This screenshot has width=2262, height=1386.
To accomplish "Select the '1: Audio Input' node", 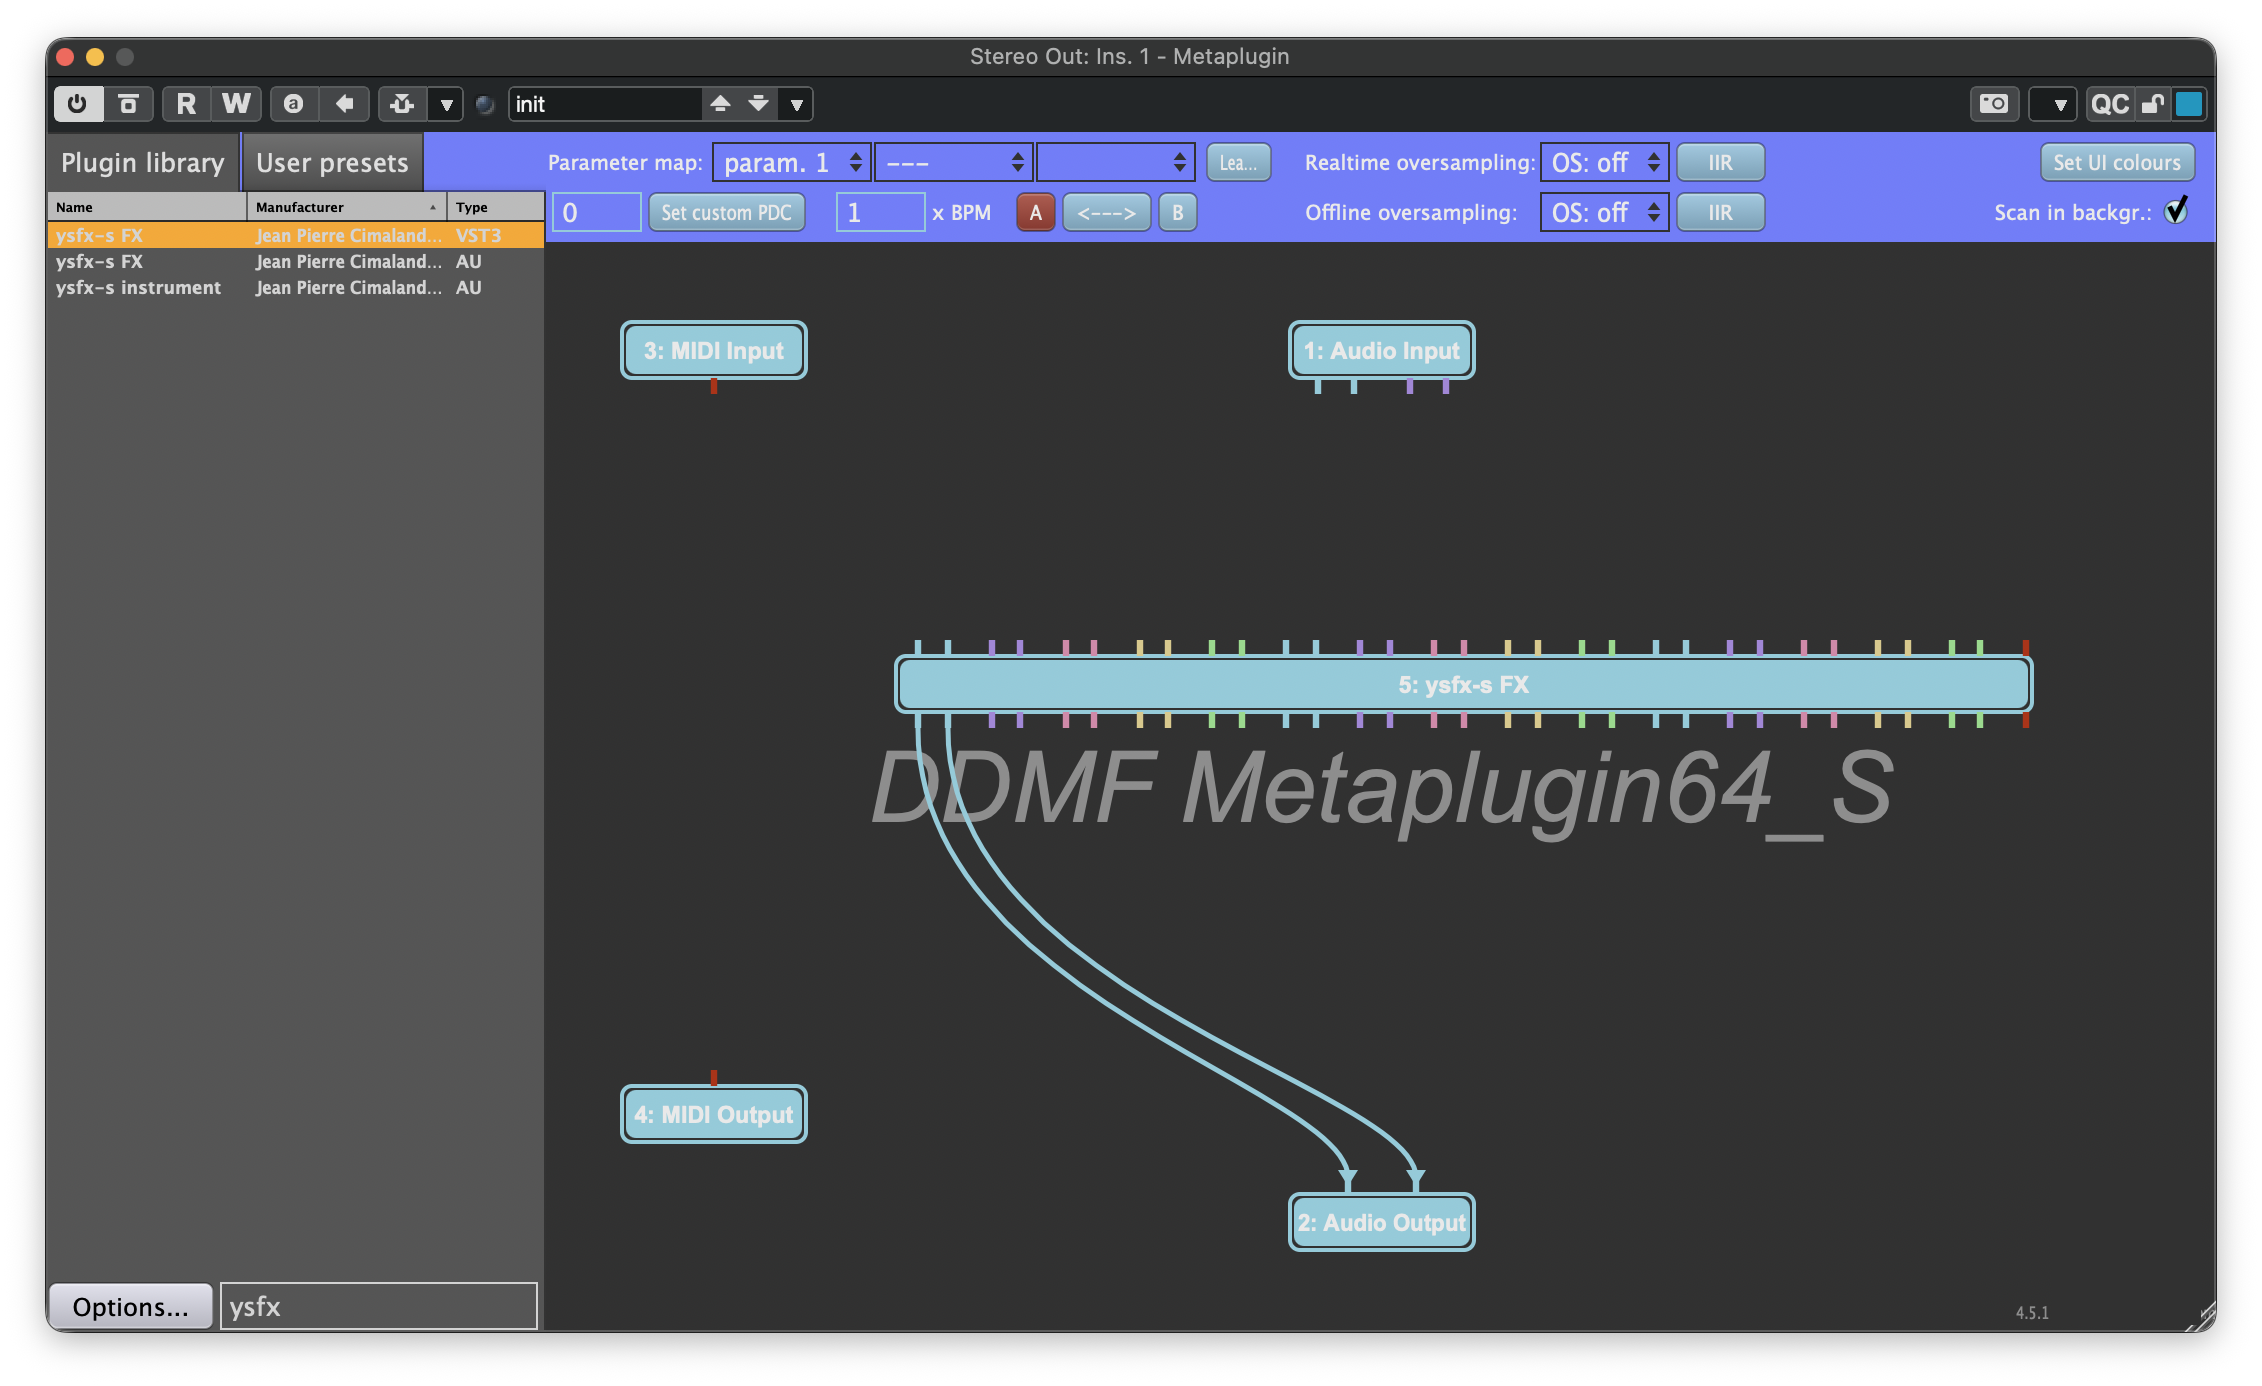I will (x=1381, y=350).
